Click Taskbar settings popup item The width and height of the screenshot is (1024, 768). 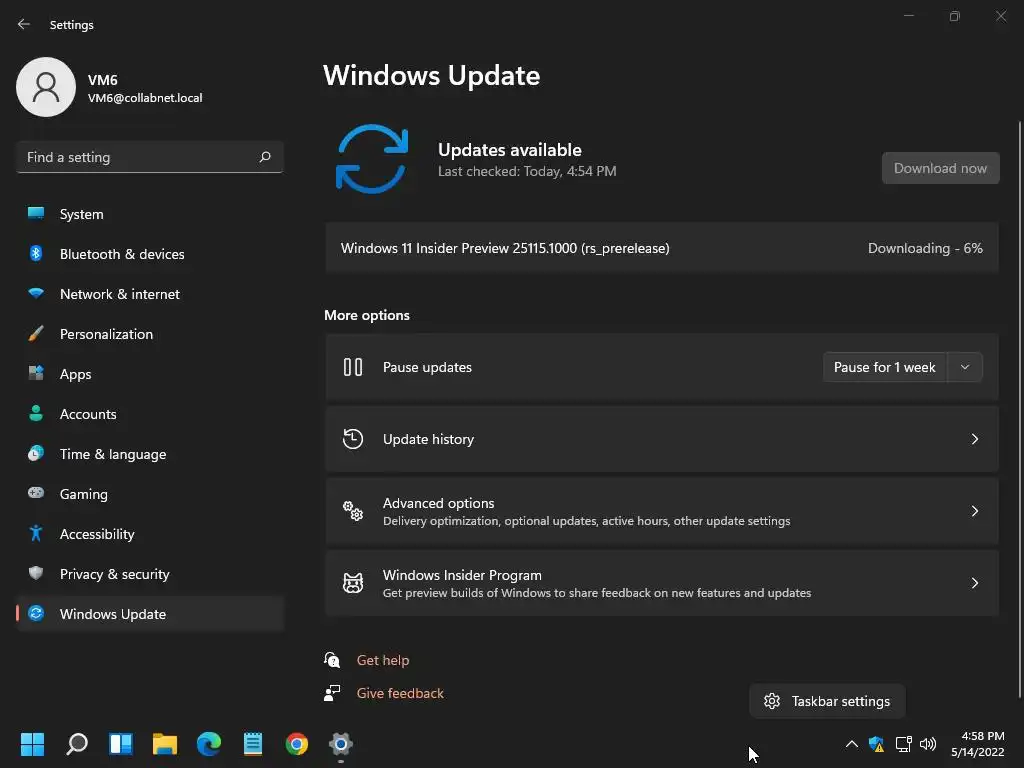tap(827, 701)
